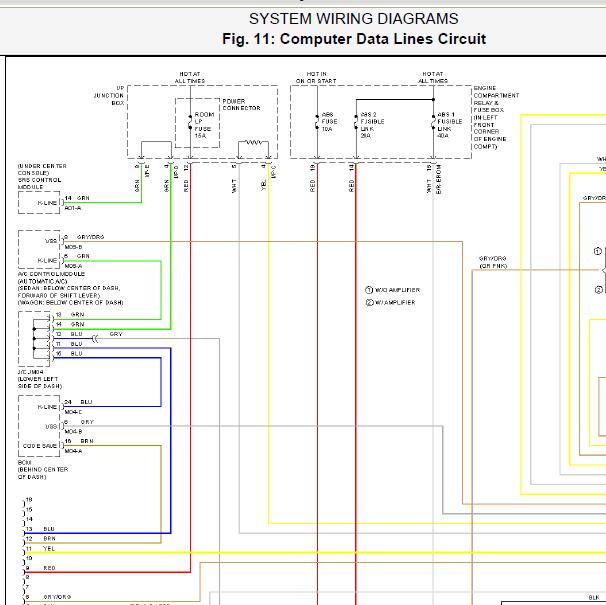Viewport: 606px width, 605px height.
Task: Click the '11 YEL' pin on bottom connector
Action: (x=41, y=549)
